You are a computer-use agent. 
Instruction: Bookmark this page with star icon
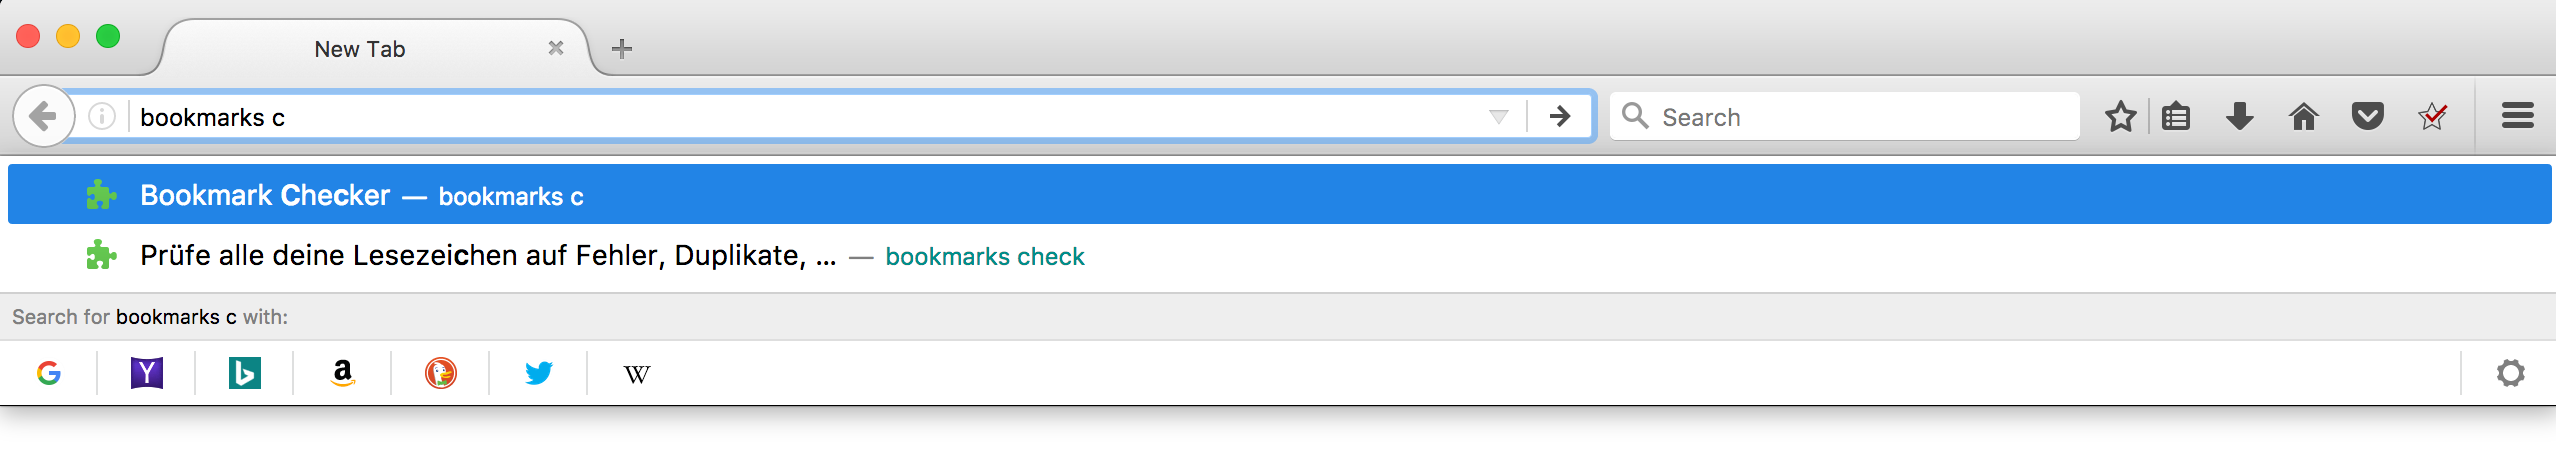click(x=2120, y=117)
